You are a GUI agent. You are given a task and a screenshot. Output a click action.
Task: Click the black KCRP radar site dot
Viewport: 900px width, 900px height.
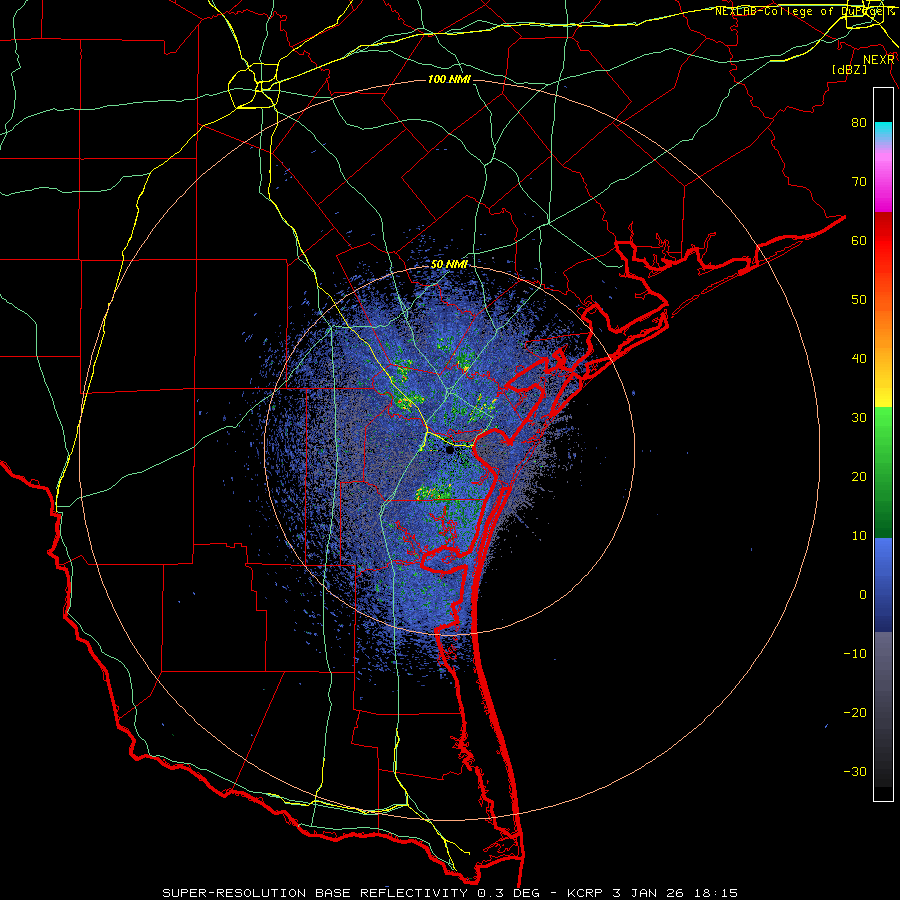(450, 450)
